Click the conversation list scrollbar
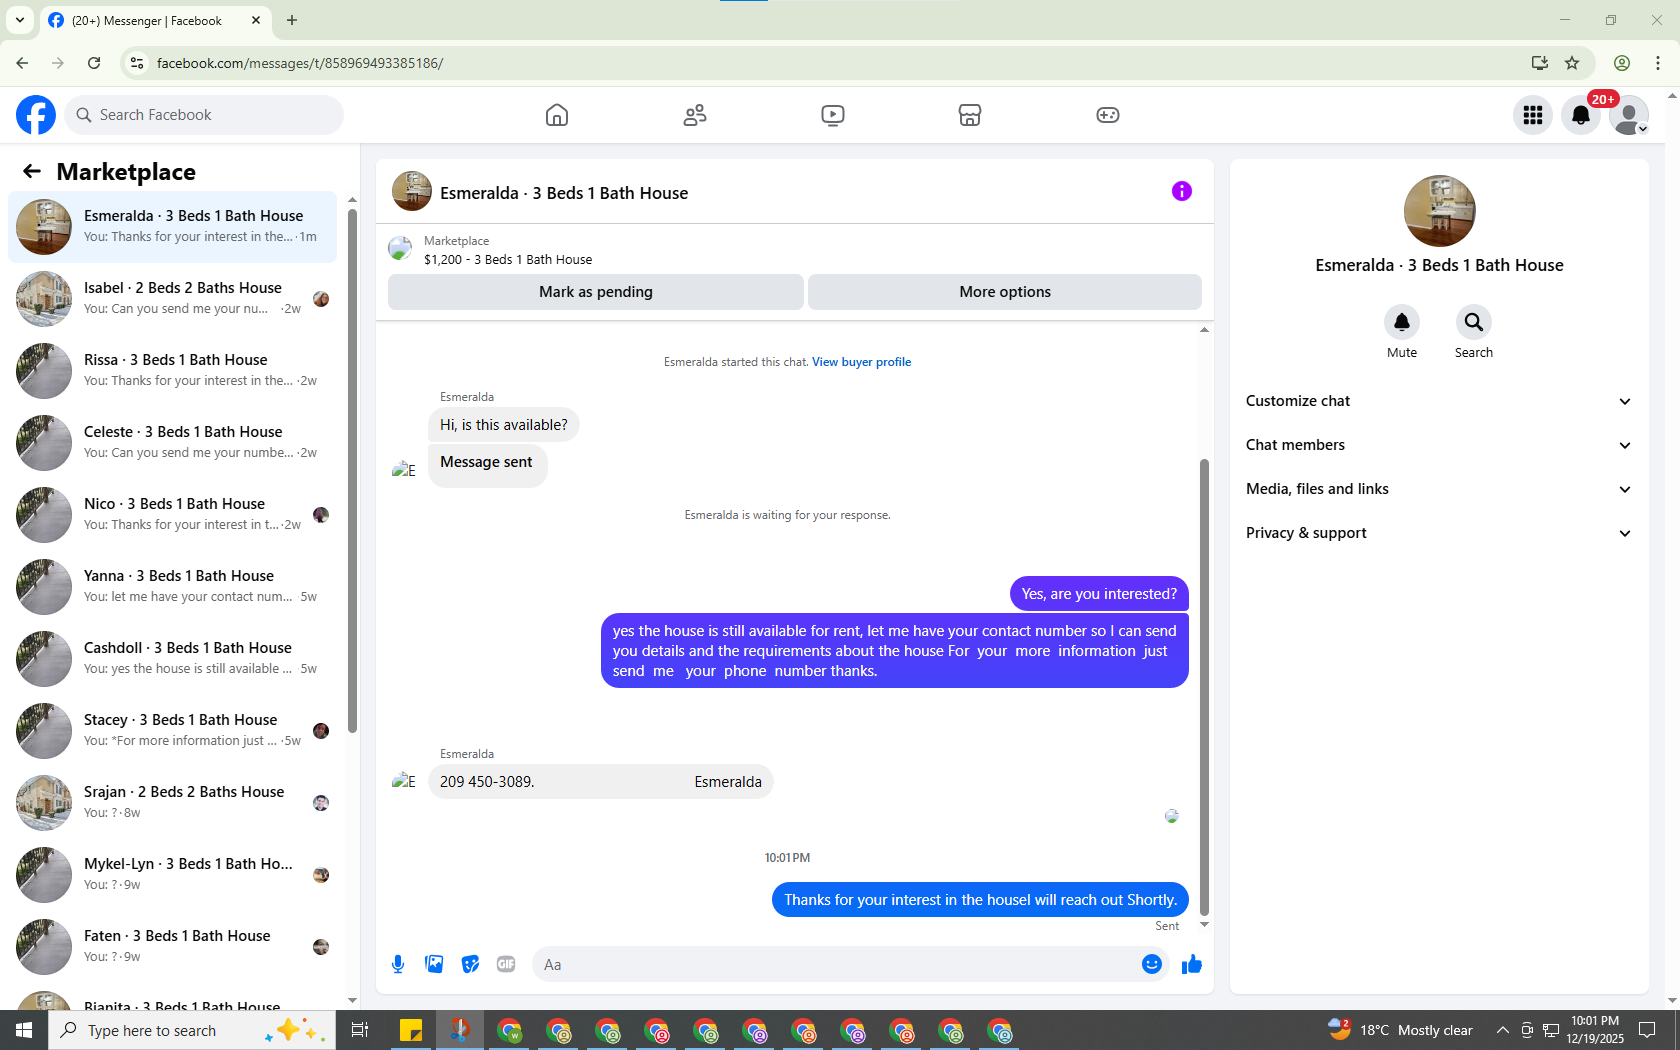This screenshot has height=1050, width=1680. pos(352,470)
